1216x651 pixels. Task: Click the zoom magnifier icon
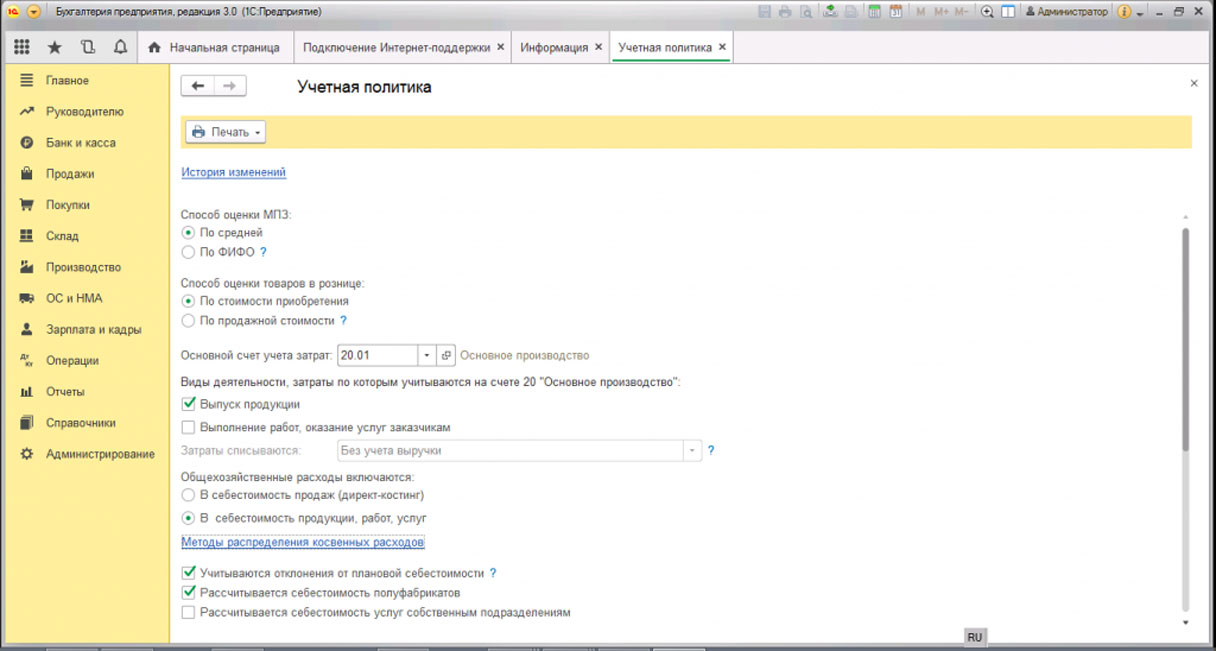click(x=987, y=12)
